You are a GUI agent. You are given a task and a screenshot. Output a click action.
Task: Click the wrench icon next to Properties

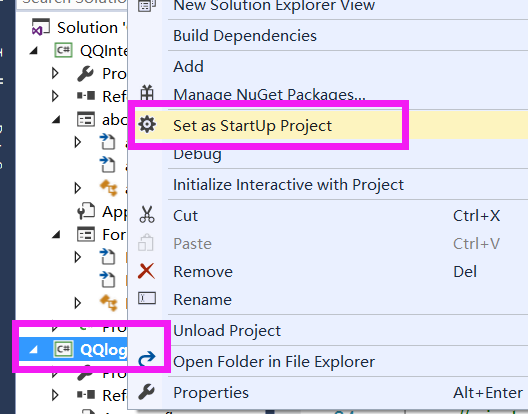146,392
